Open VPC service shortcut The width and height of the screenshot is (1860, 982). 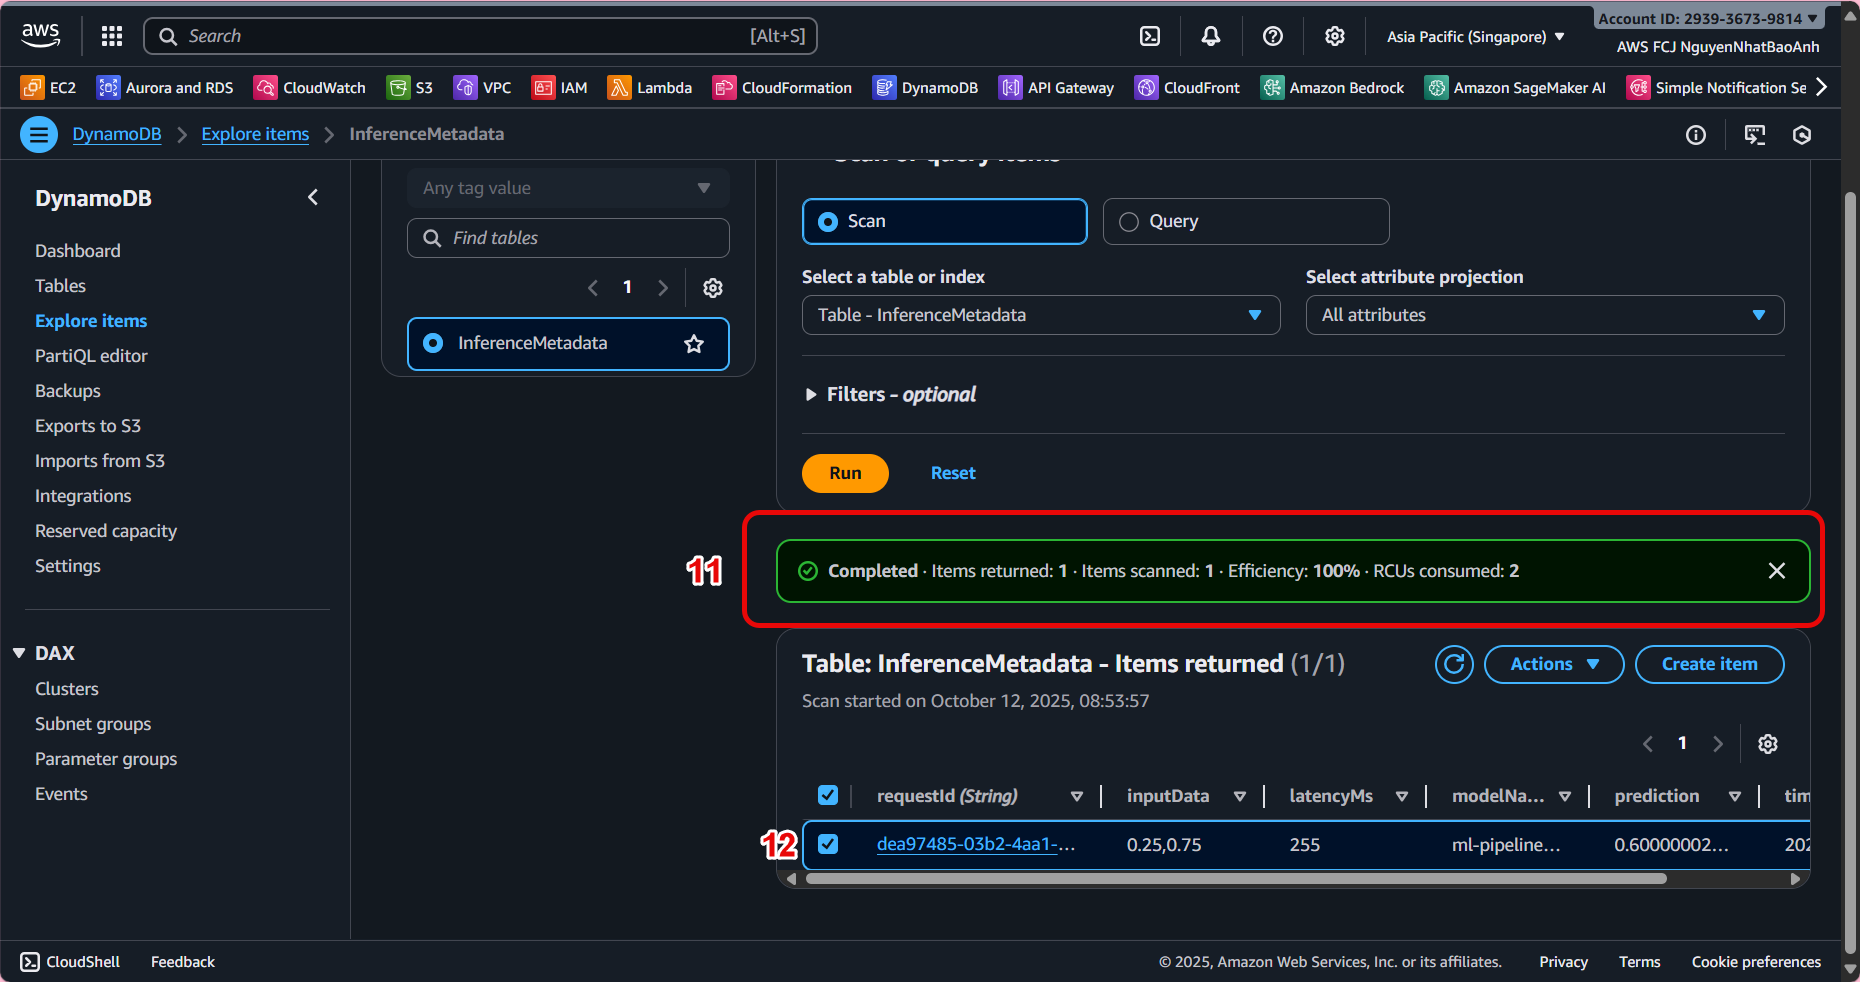pos(482,88)
